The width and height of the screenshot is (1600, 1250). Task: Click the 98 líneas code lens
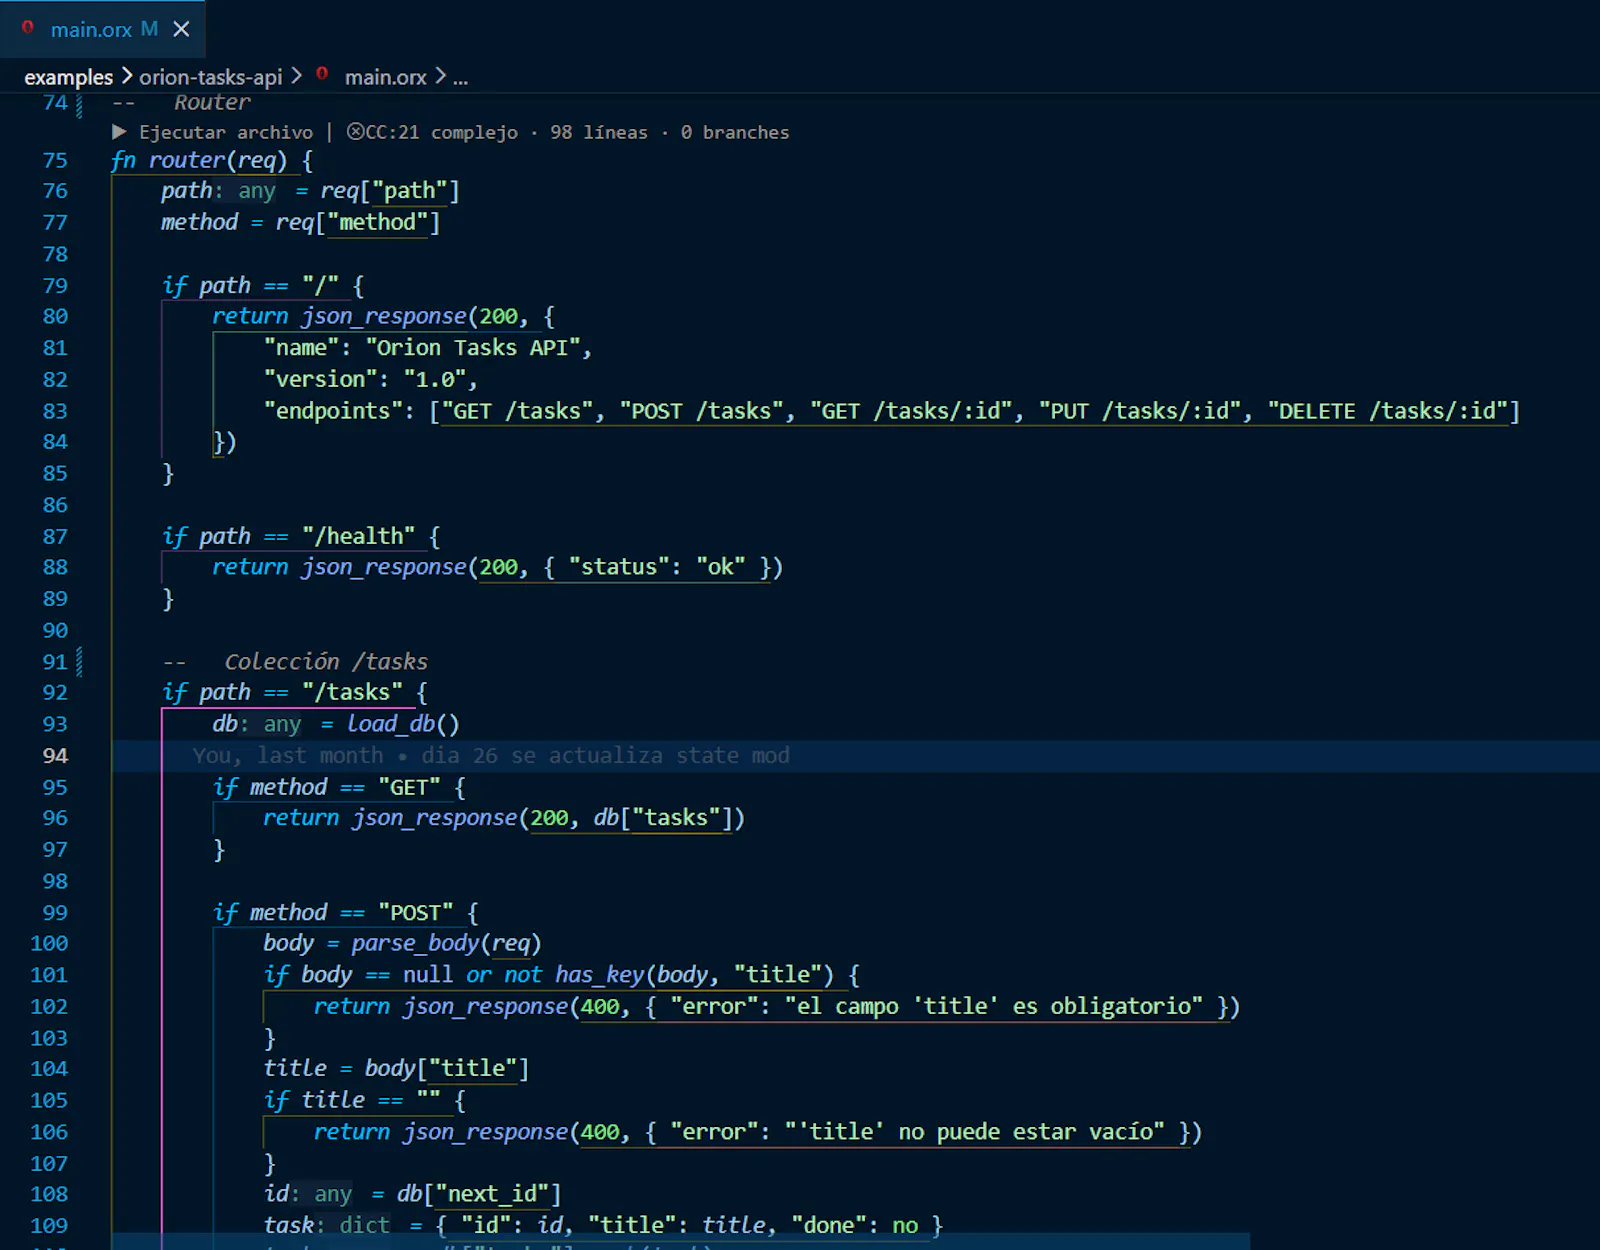coord(598,132)
